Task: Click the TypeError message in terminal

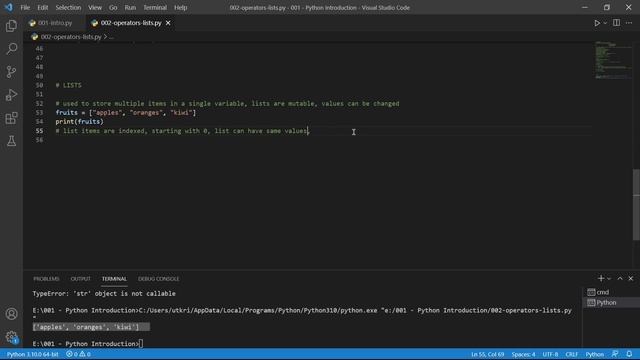Action: [x=104, y=293]
